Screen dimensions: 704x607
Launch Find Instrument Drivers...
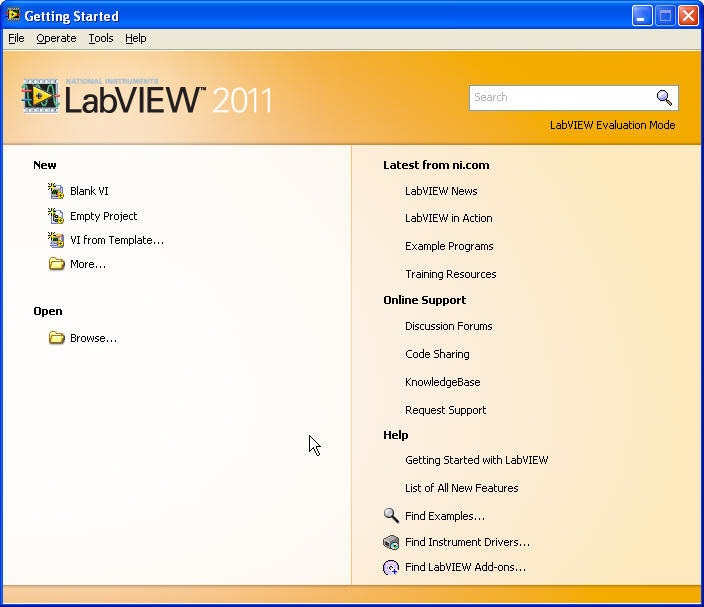pyautogui.click(x=467, y=542)
